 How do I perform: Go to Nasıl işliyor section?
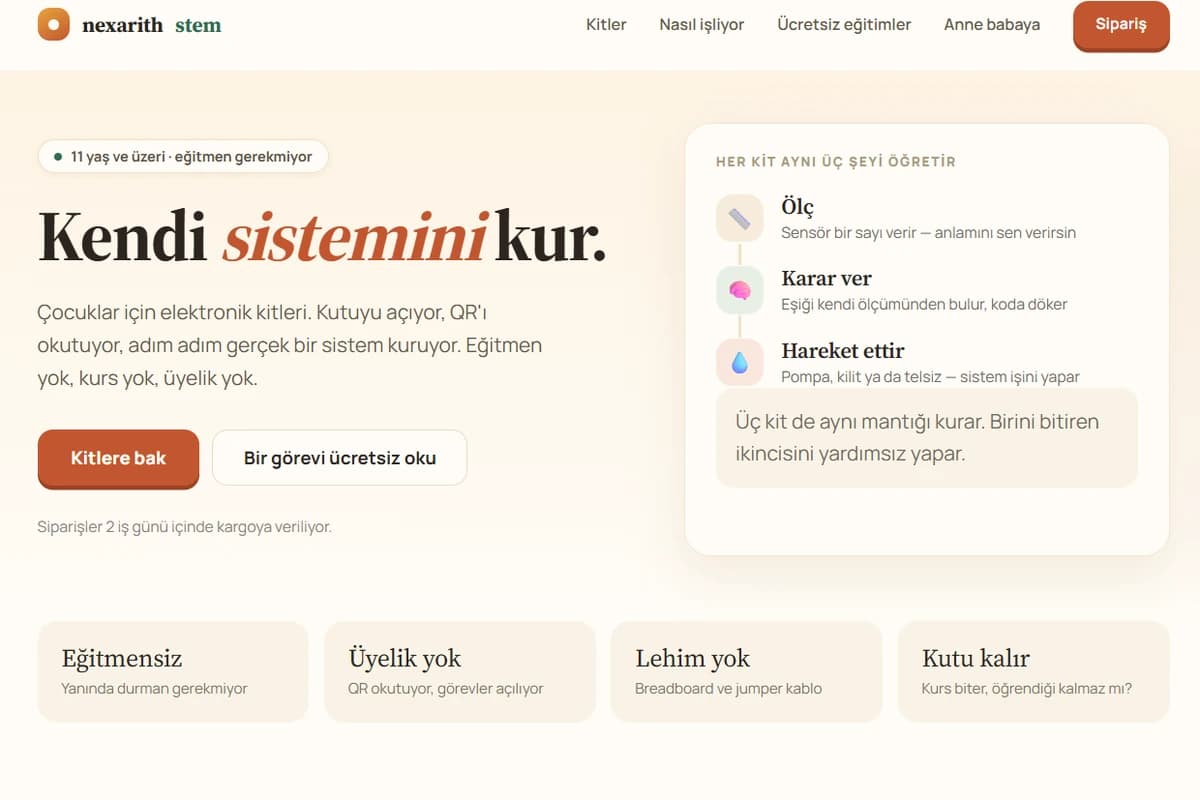(x=702, y=25)
